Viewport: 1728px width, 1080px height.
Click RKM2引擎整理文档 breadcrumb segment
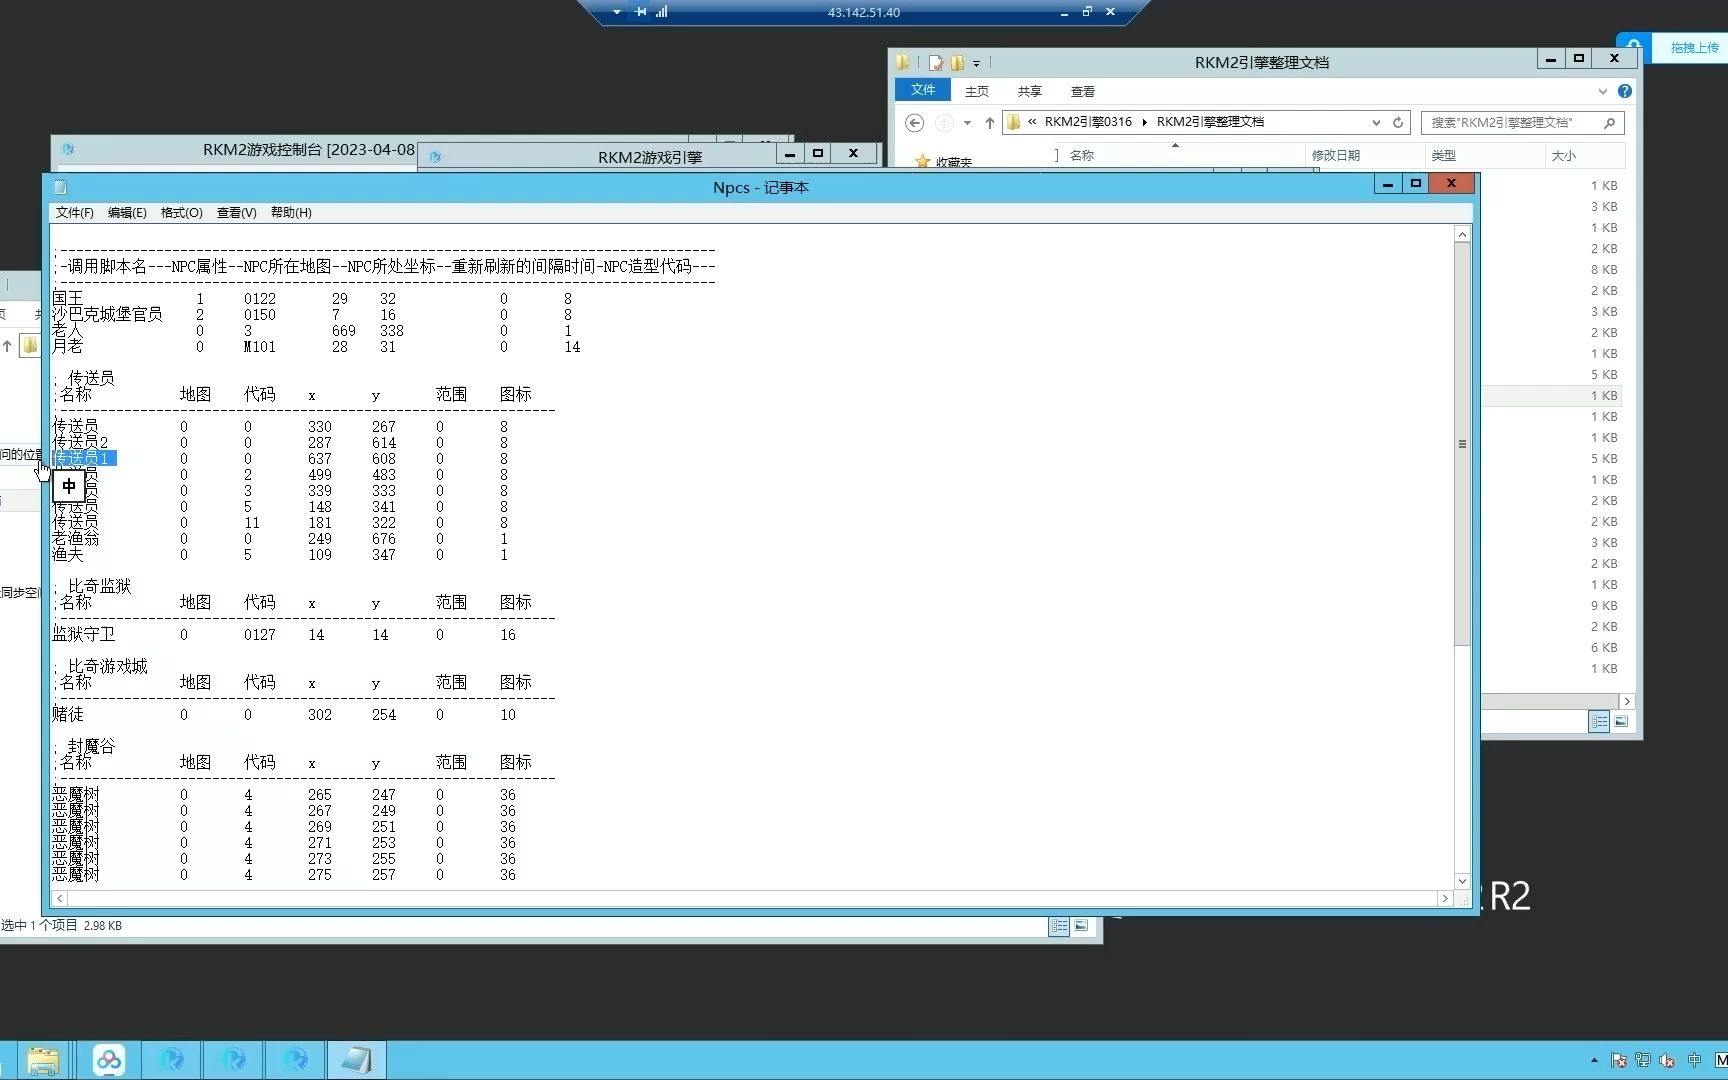point(1210,122)
